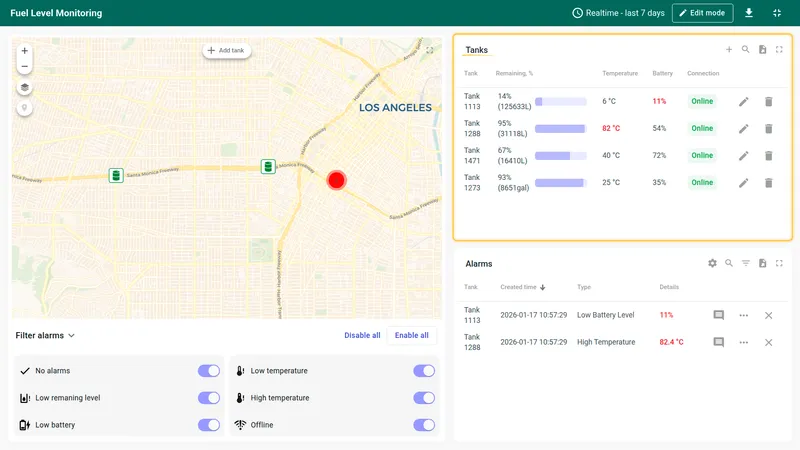This screenshot has width=800, height=450.
Task: Click the Add tank button
Action: tap(226, 51)
